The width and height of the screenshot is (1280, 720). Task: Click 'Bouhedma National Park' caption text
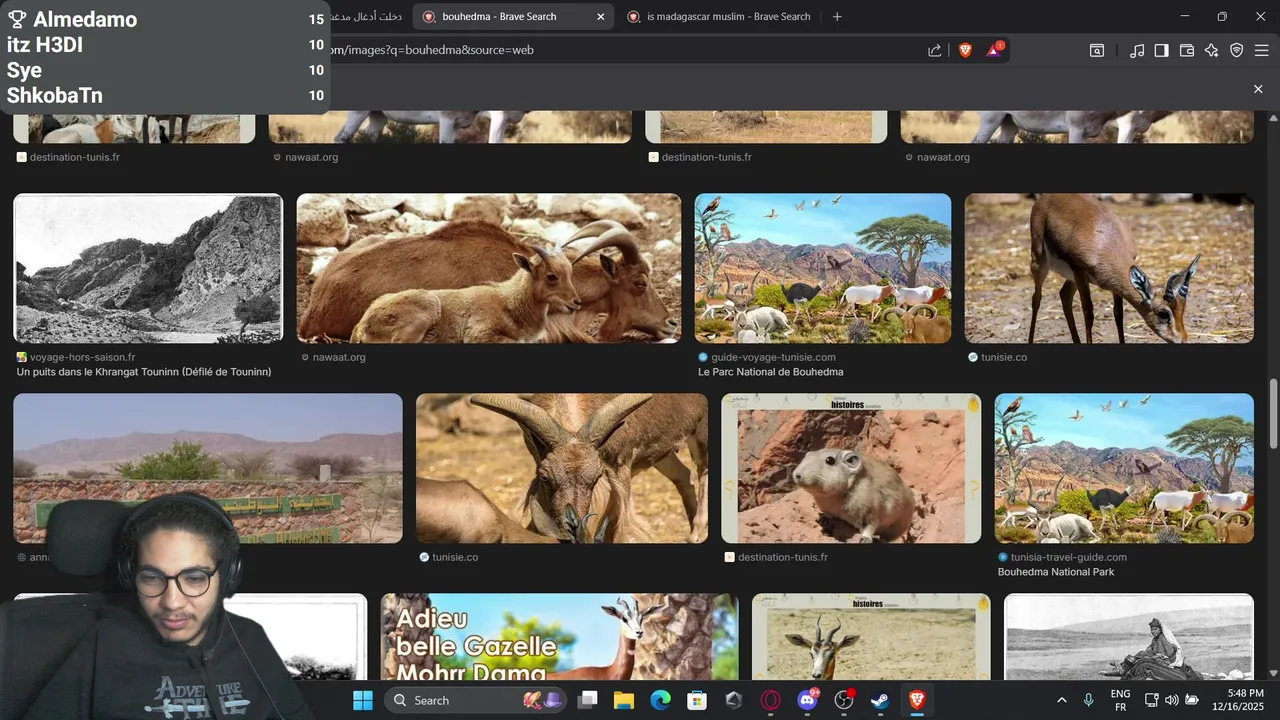pyautogui.click(x=1056, y=572)
